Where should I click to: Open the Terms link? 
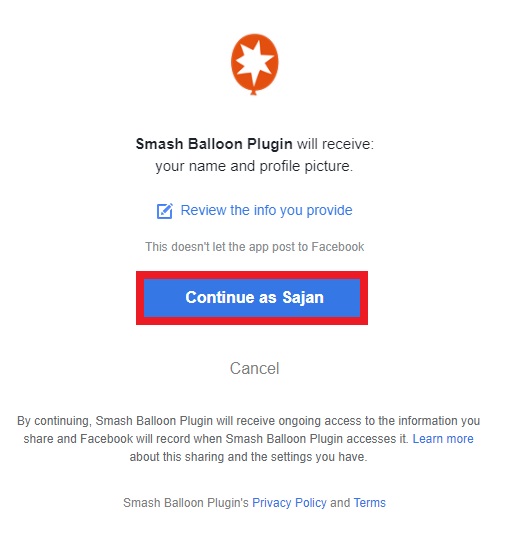pyautogui.click(x=370, y=503)
